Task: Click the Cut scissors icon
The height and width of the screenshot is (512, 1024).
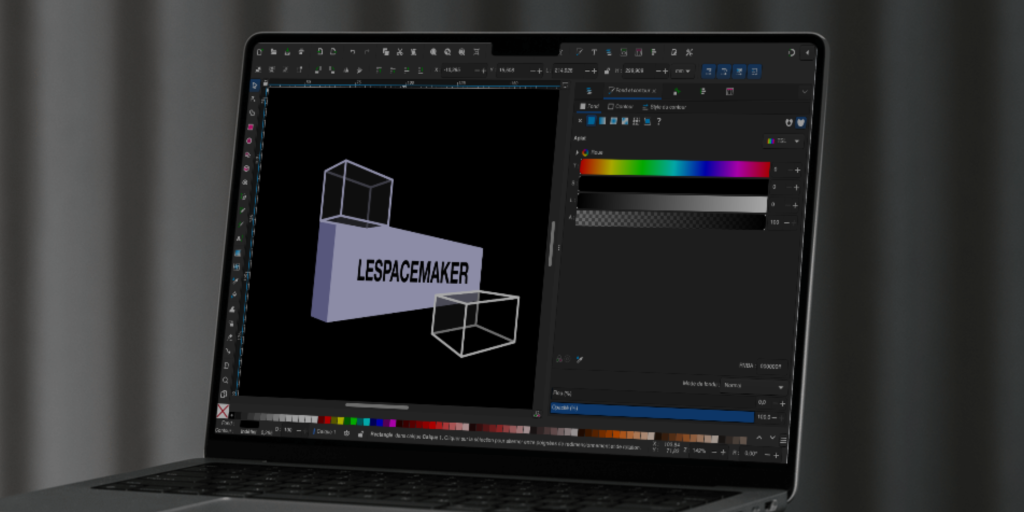Action: tap(398, 51)
